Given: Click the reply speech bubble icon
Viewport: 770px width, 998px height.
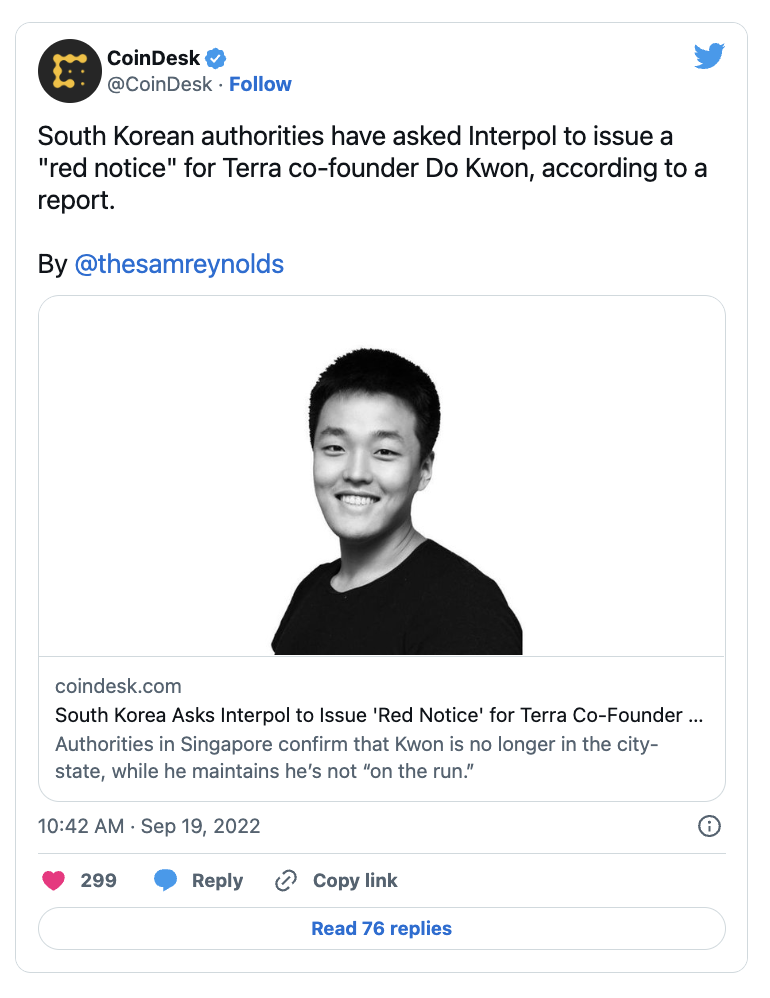Looking at the screenshot, I should pyautogui.click(x=166, y=880).
